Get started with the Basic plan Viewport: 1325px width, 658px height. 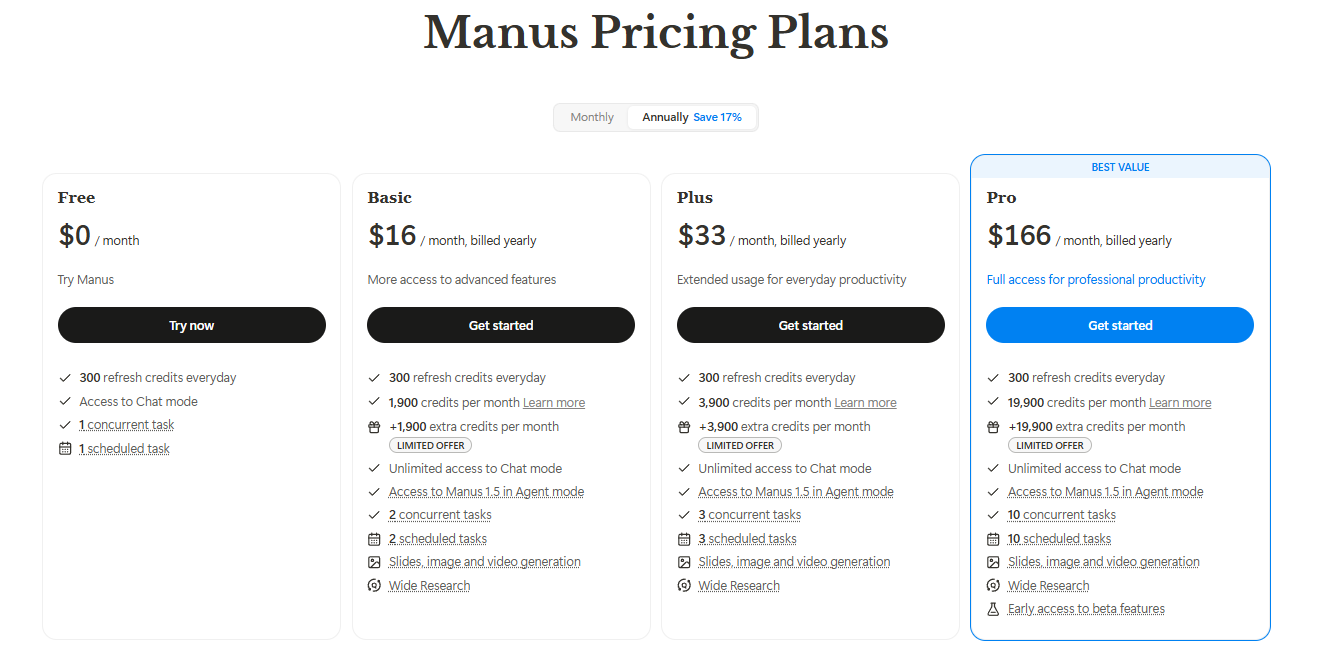click(501, 325)
